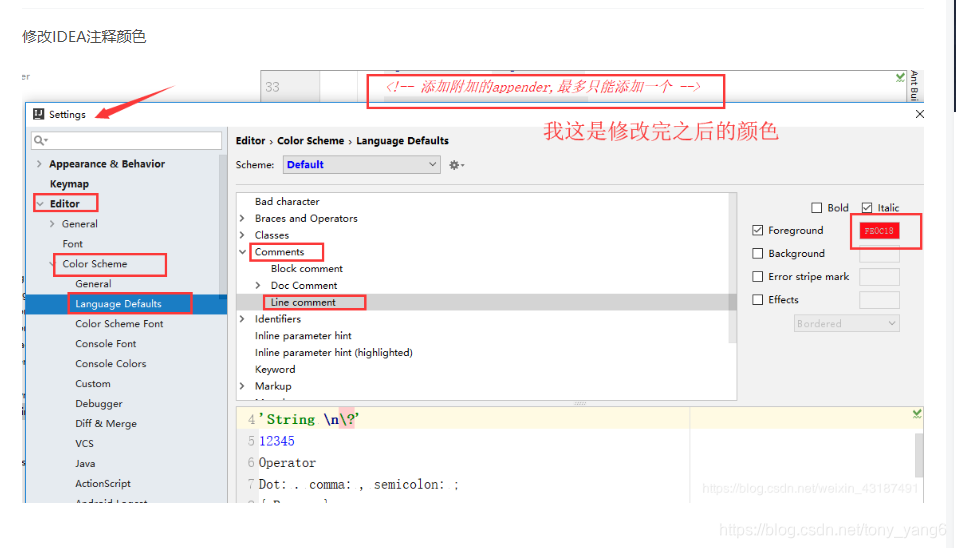This screenshot has height=548, width=956.
Task: Click the search magnifier icon in settings
Action: pos(40,140)
